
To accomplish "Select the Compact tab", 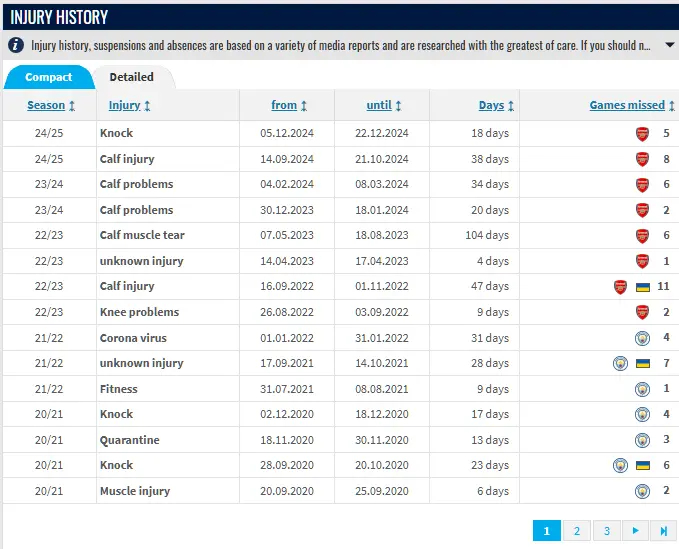I will pyautogui.click(x=48, y=77).
